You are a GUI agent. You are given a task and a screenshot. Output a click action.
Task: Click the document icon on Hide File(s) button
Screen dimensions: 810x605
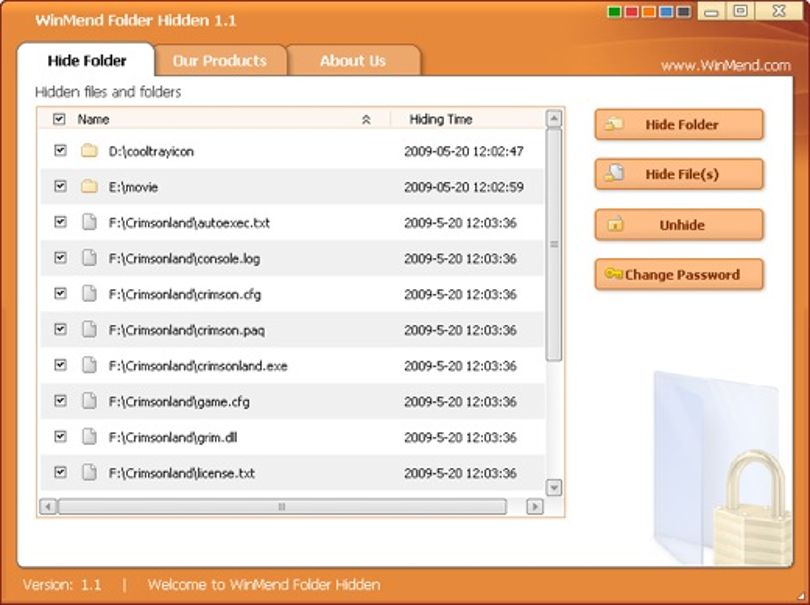(614, 174)
